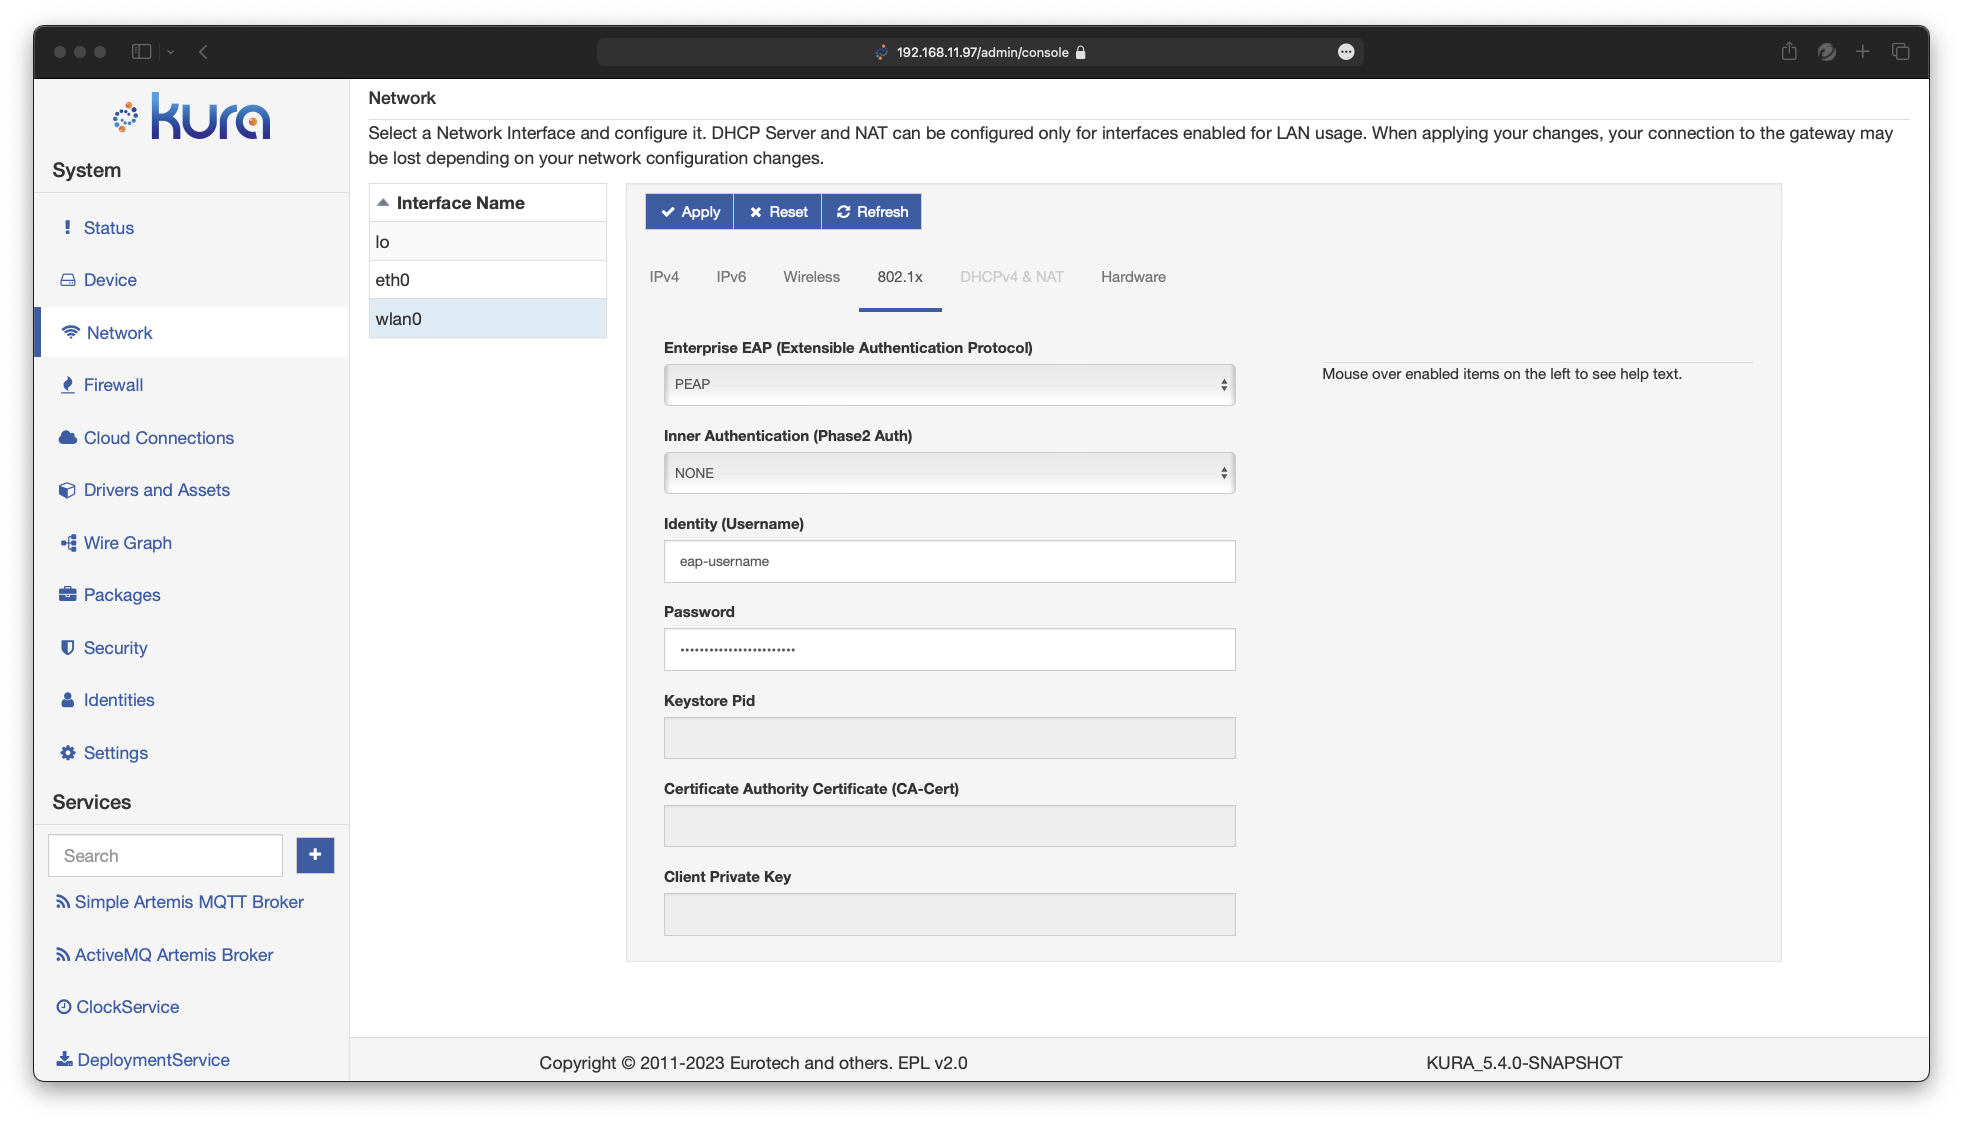Open a new browser tab with plus icon
Image resolution: width=1963 pixels, height=1123 pixels.
[x=1862, y=52]
